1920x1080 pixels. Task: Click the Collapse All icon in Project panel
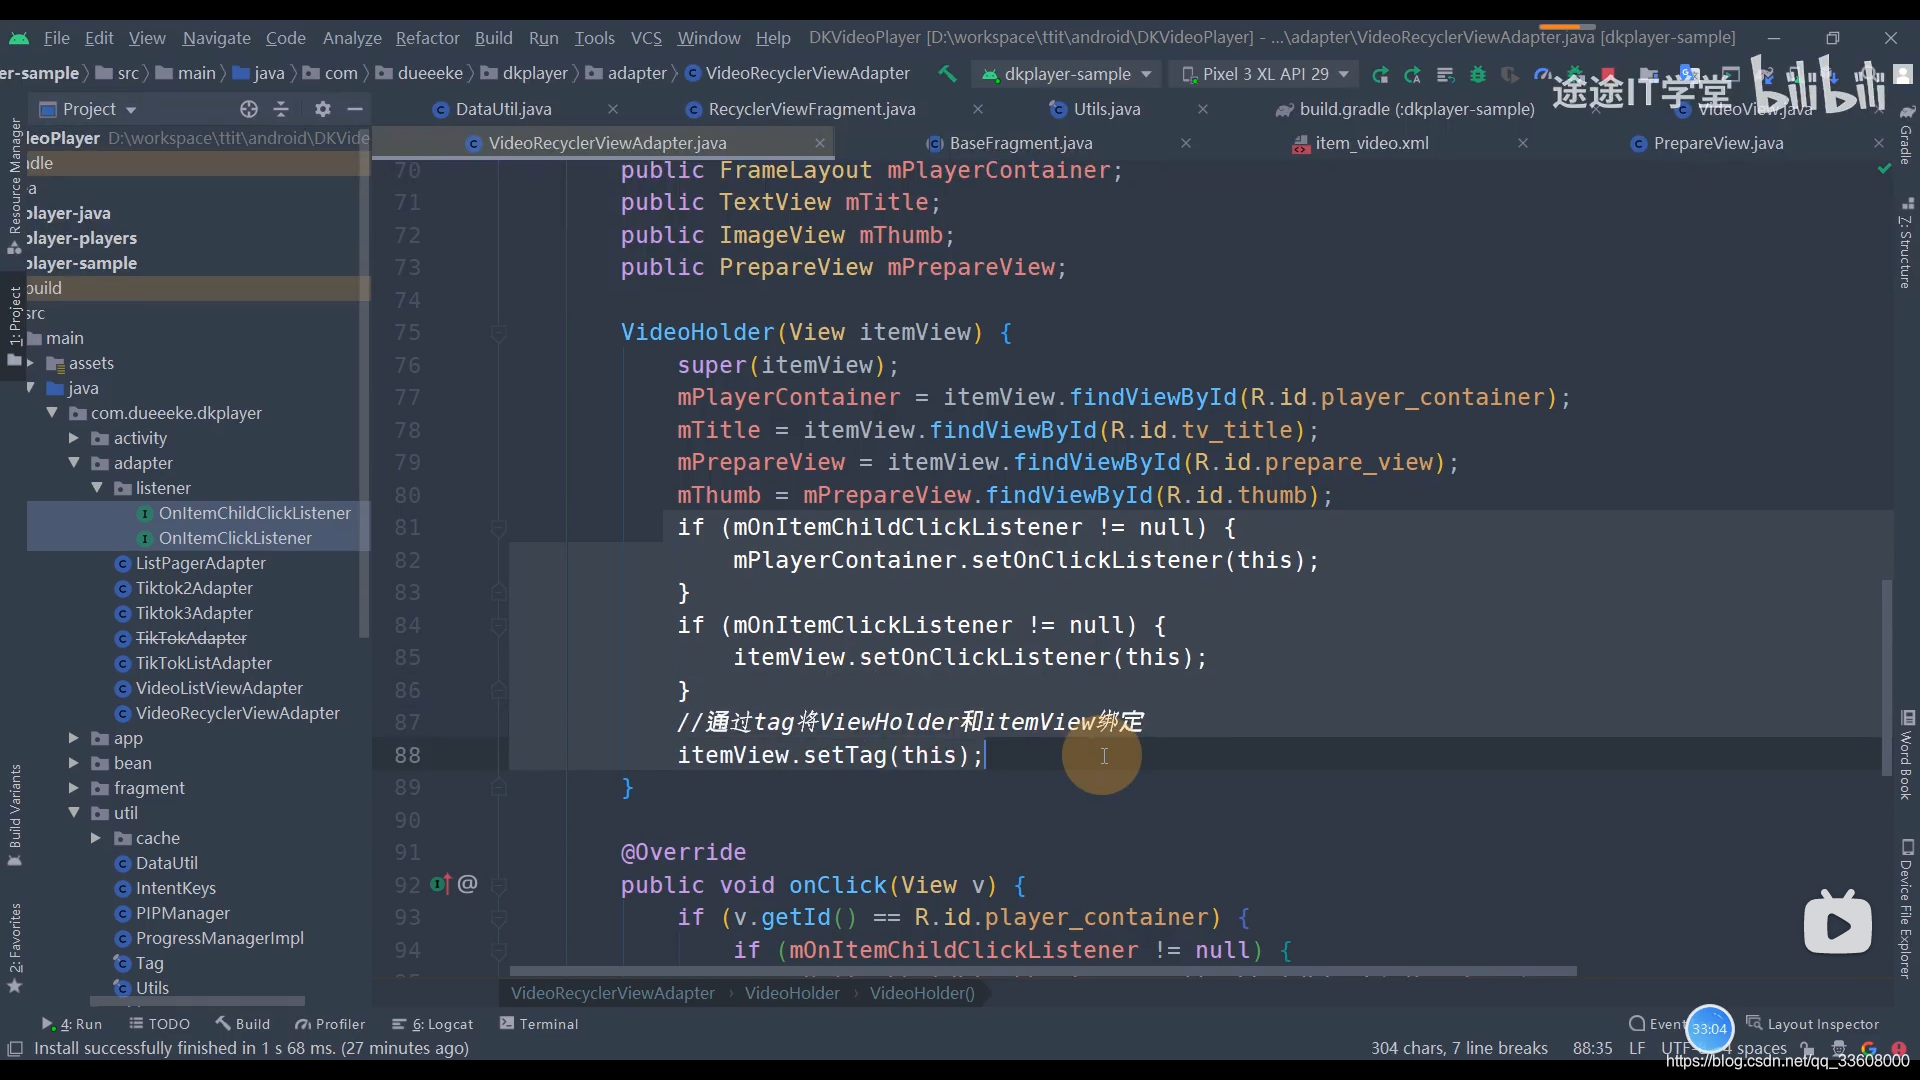281,109
